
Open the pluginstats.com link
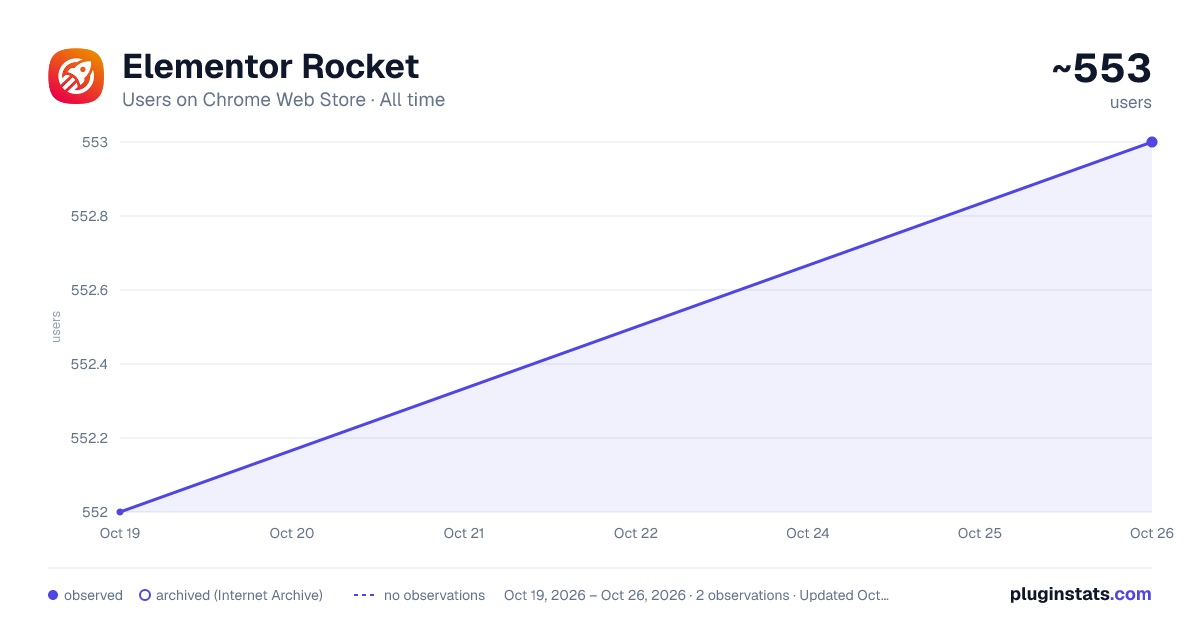pyautogui.click(x=1080, y=594)
